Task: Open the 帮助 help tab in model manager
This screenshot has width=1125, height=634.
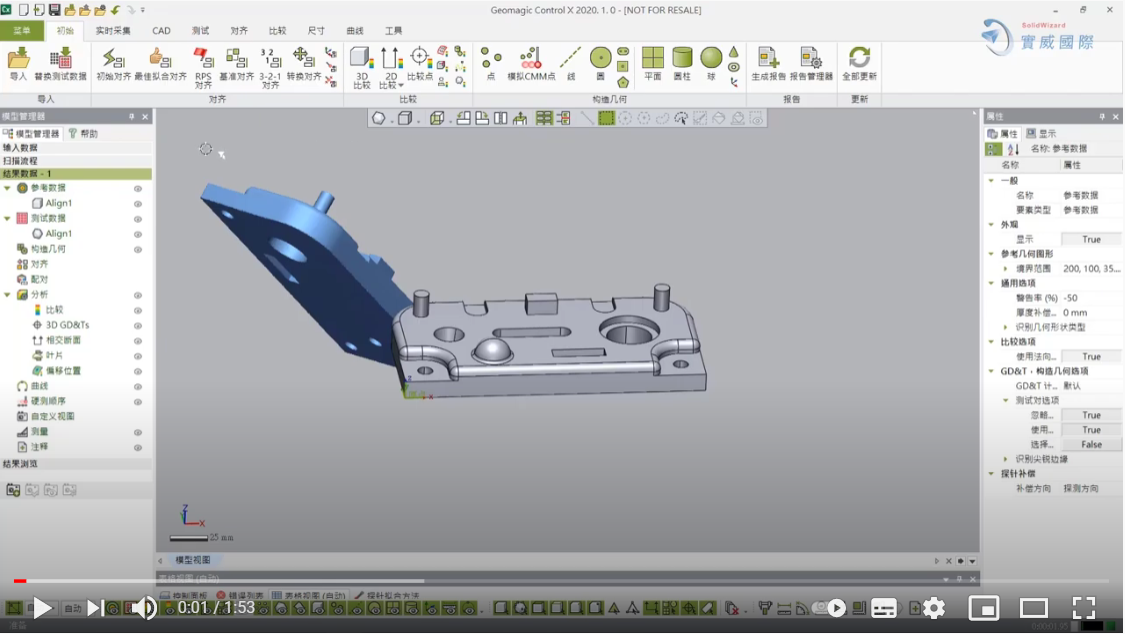Action: point(83,133)
